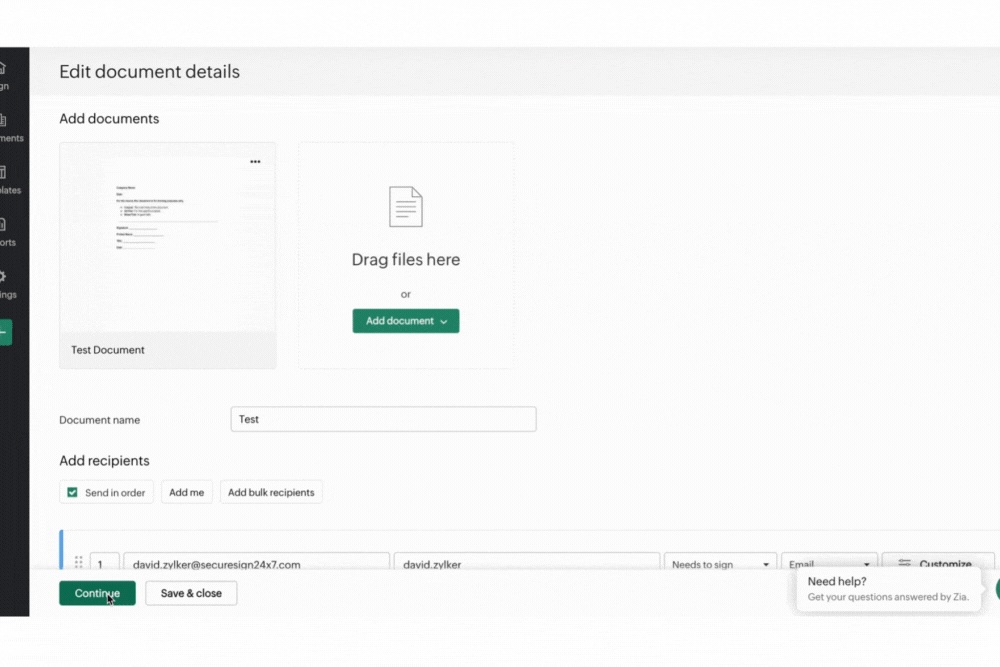1000x667 pixels.
Task: Open the Email delivery method dropdown
Action: click(828, 564)
